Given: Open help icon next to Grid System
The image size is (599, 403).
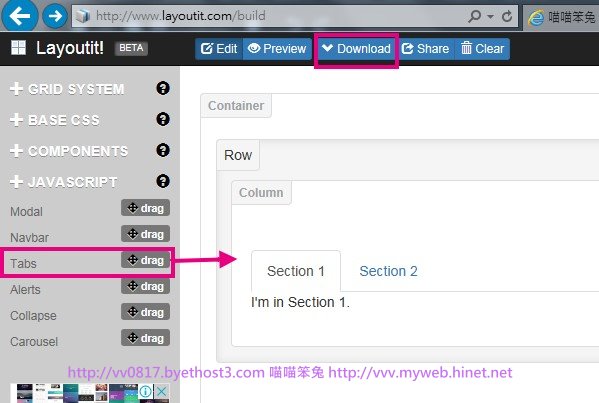Looking at the screenshot, I should click(x=163, y=88).
